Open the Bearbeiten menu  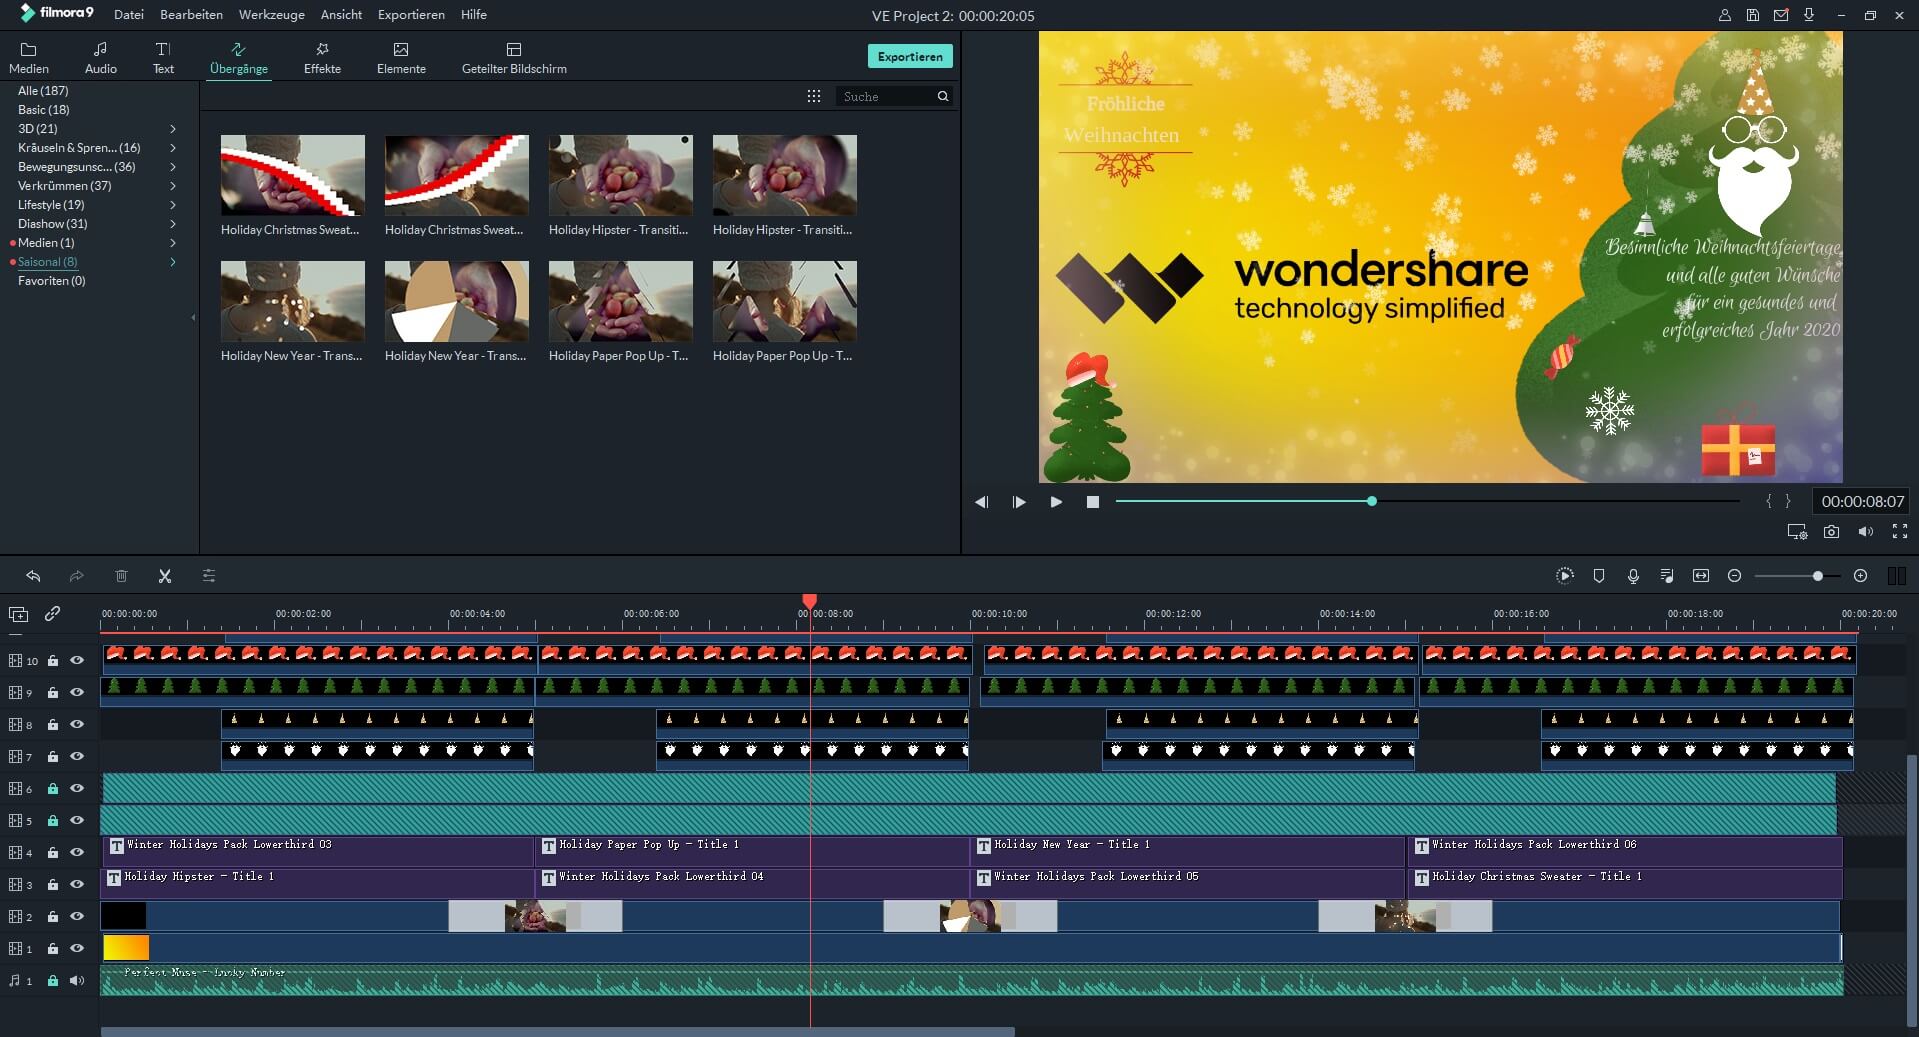click(x=191, y=15)
